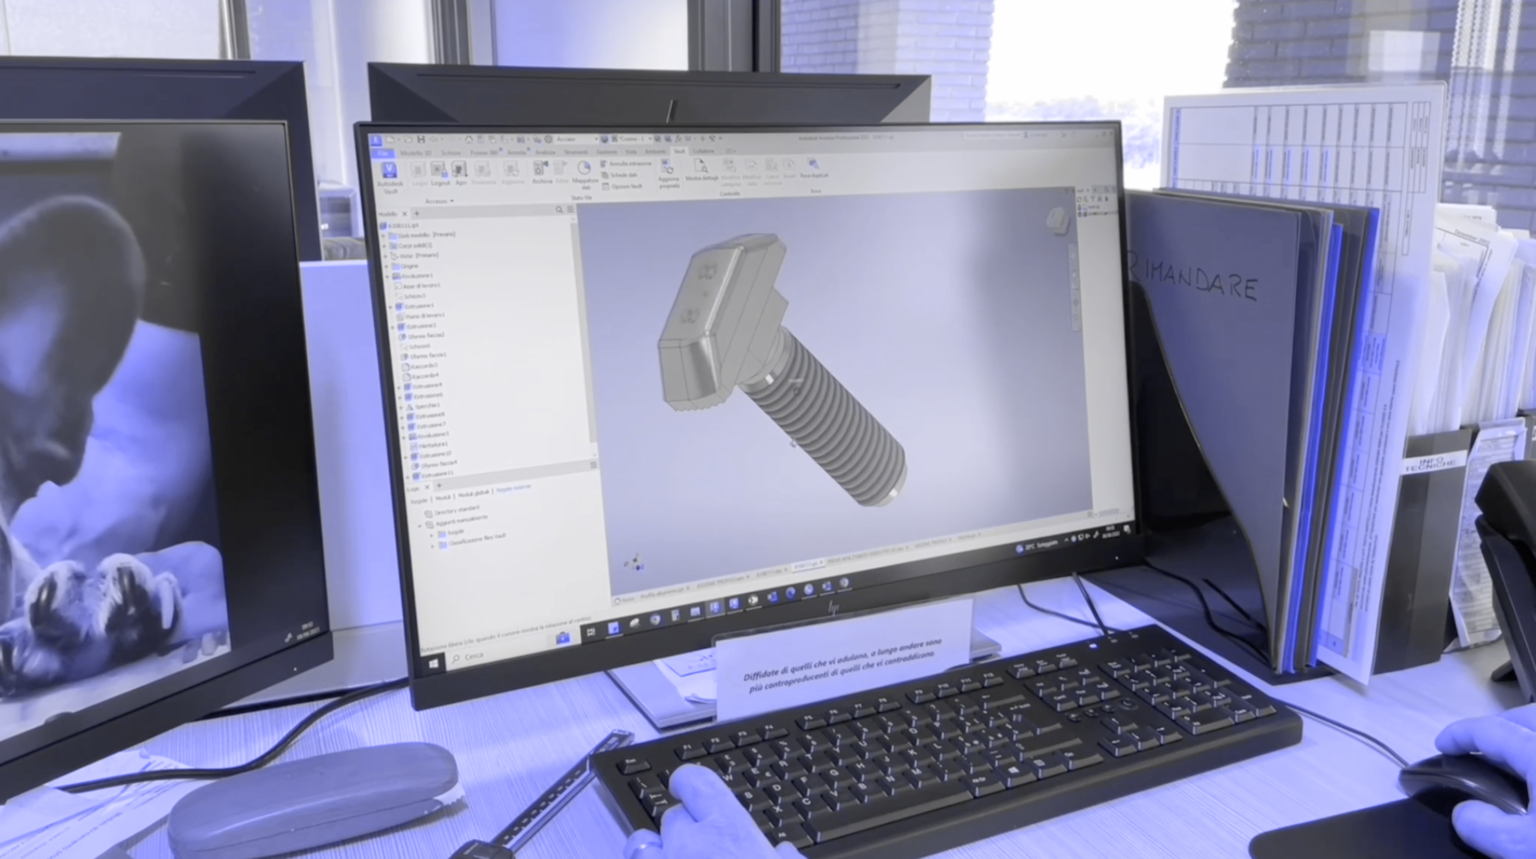Image resolution: width=1536 pixels, height=859 pixels.
Task: Click the Moduli globali tab in Logic panel
Action: [x=474, y=494]
